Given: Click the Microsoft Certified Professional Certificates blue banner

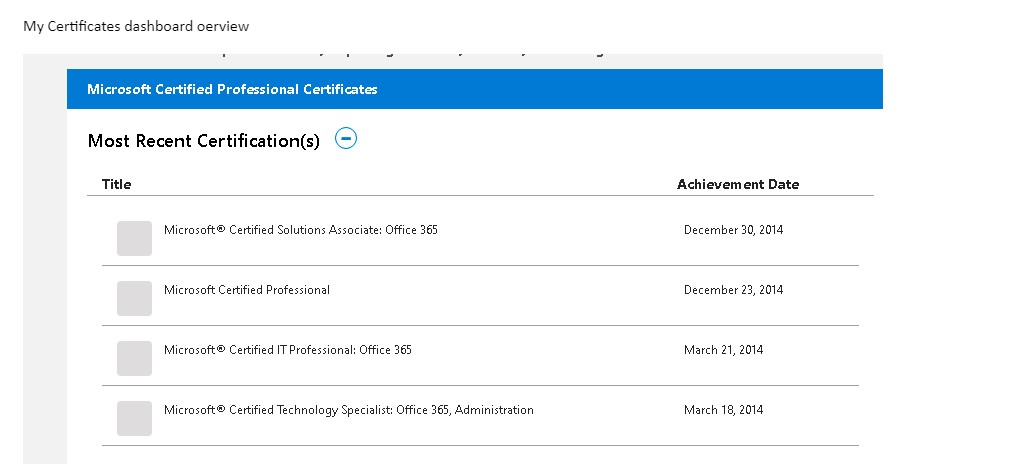Looking at the screenshot, I should [x=474, y=89].
